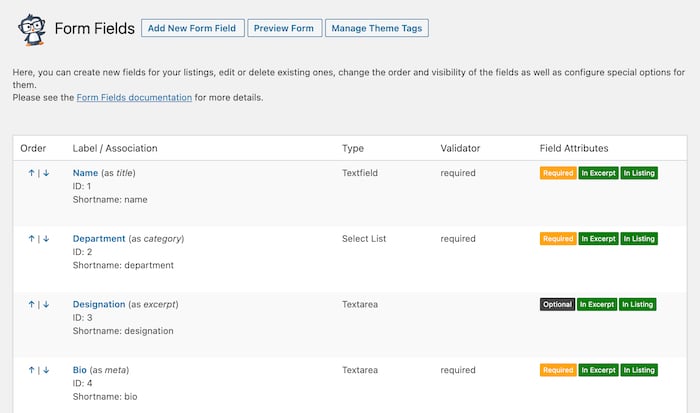Move Designation field down with arrow
Viewport: 700px width, 413px height.
coord(46,305)
